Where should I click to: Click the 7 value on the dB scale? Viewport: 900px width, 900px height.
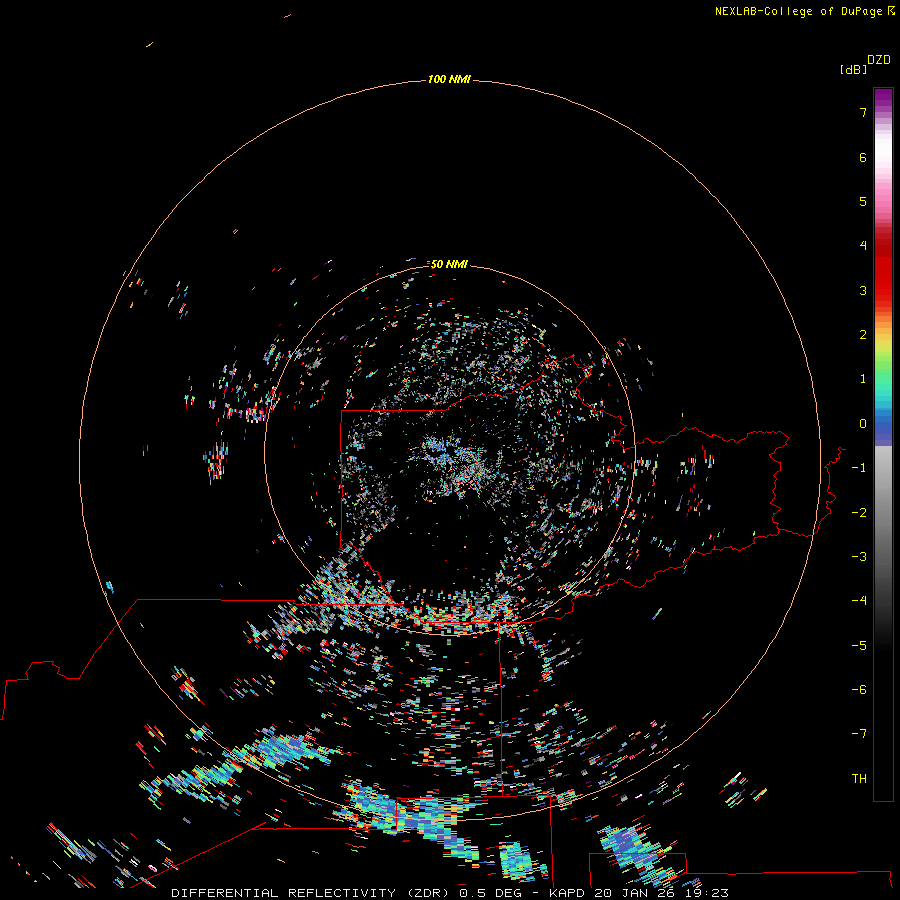click(x=863, y=112)
